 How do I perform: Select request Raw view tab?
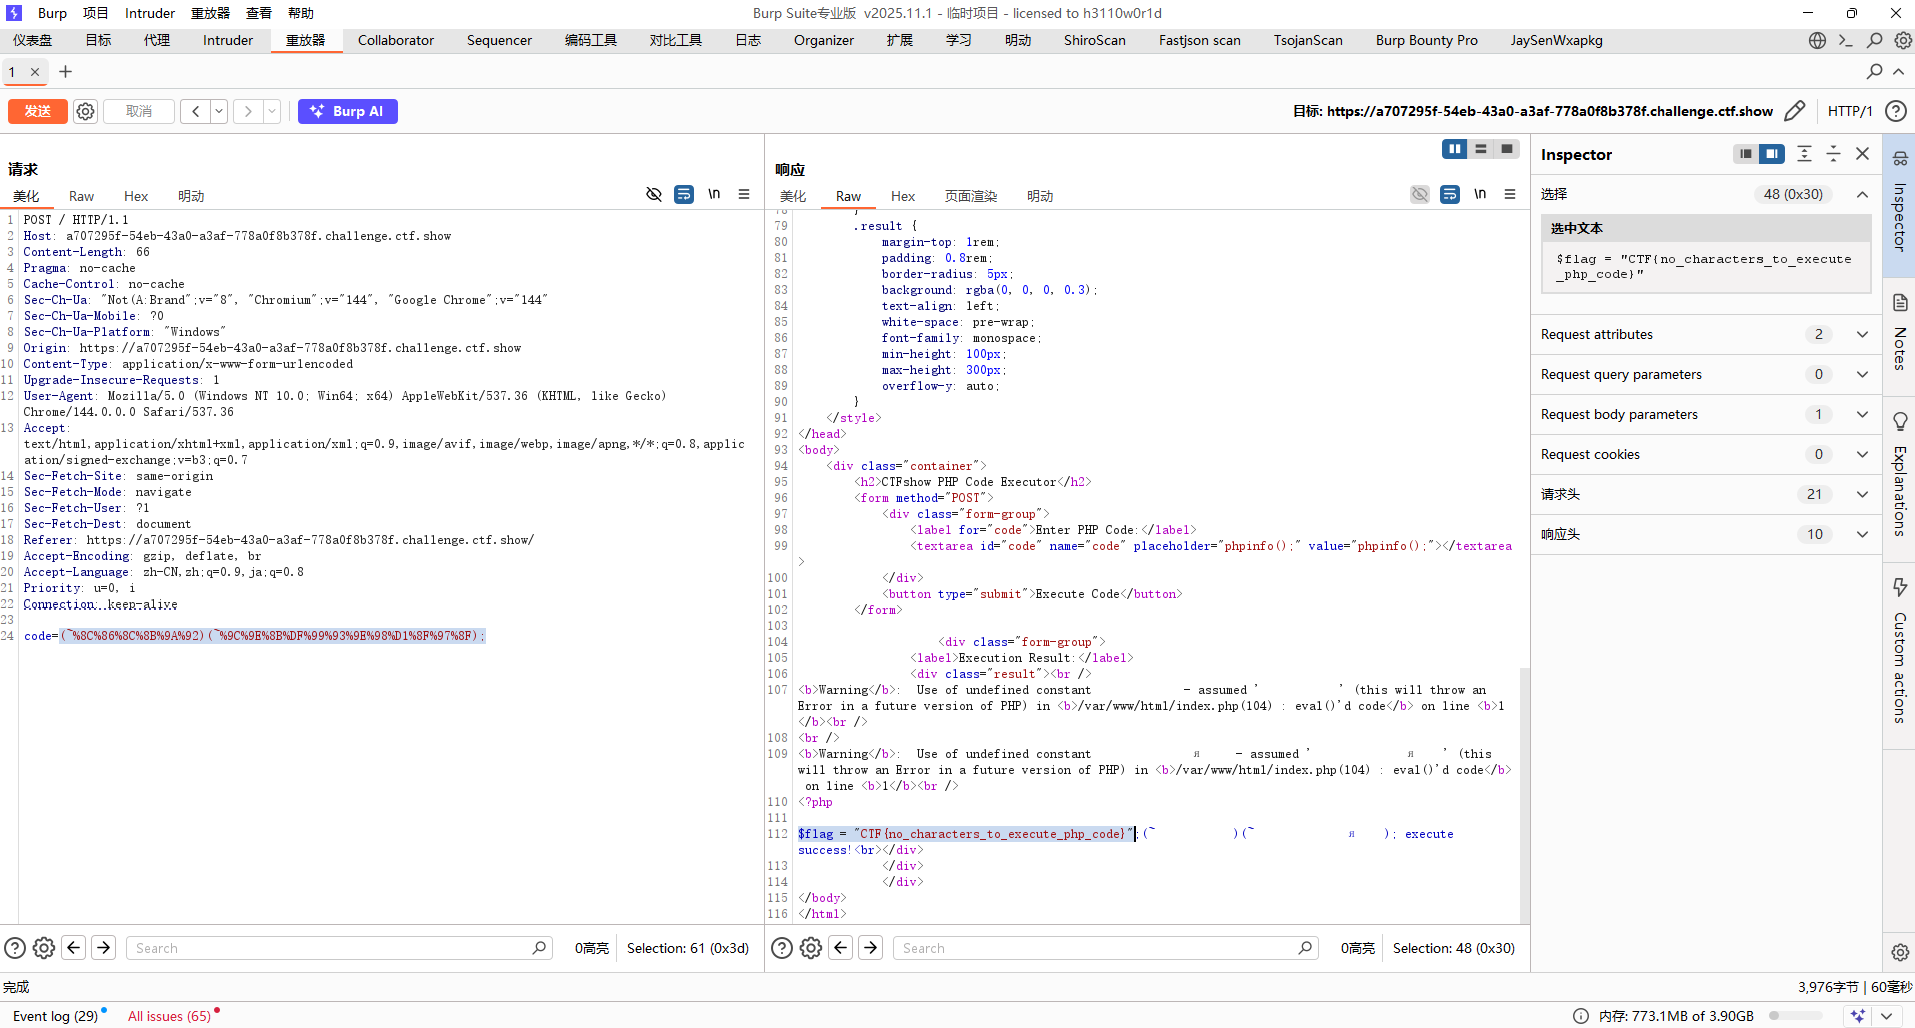pyautogui.click(x=81, y=196)
